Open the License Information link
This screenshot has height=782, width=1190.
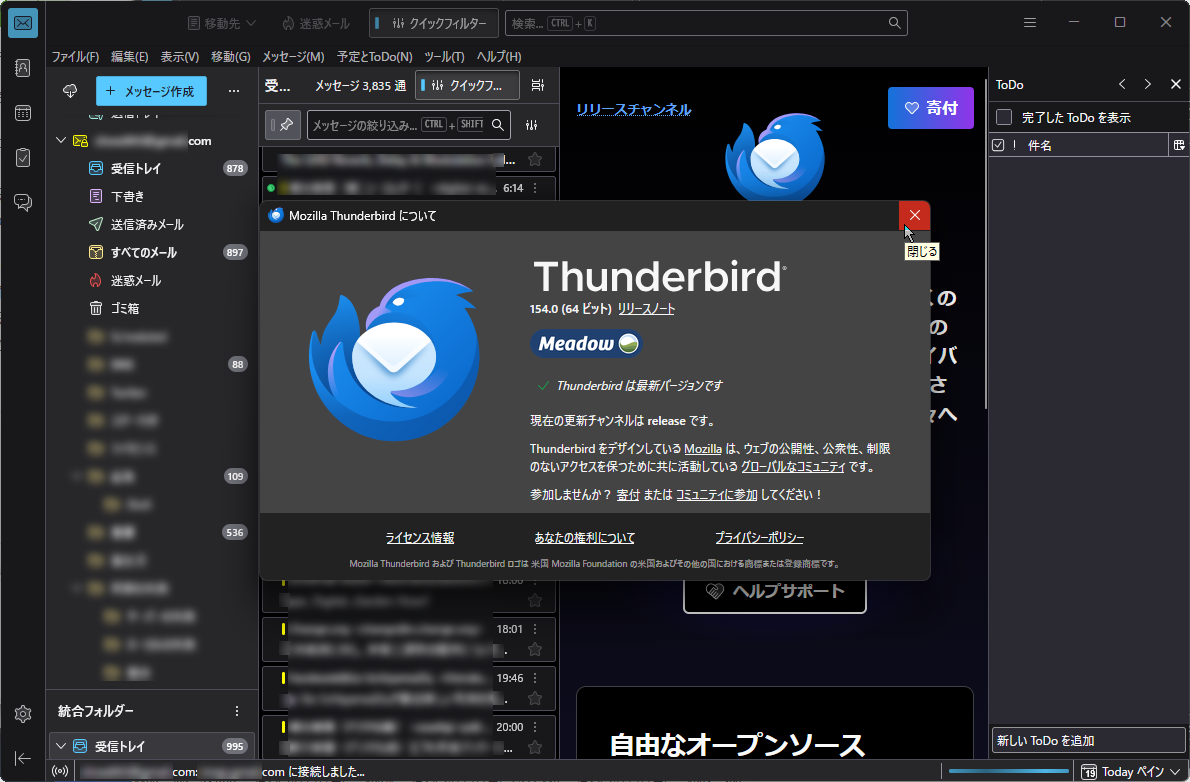(420, 538)
